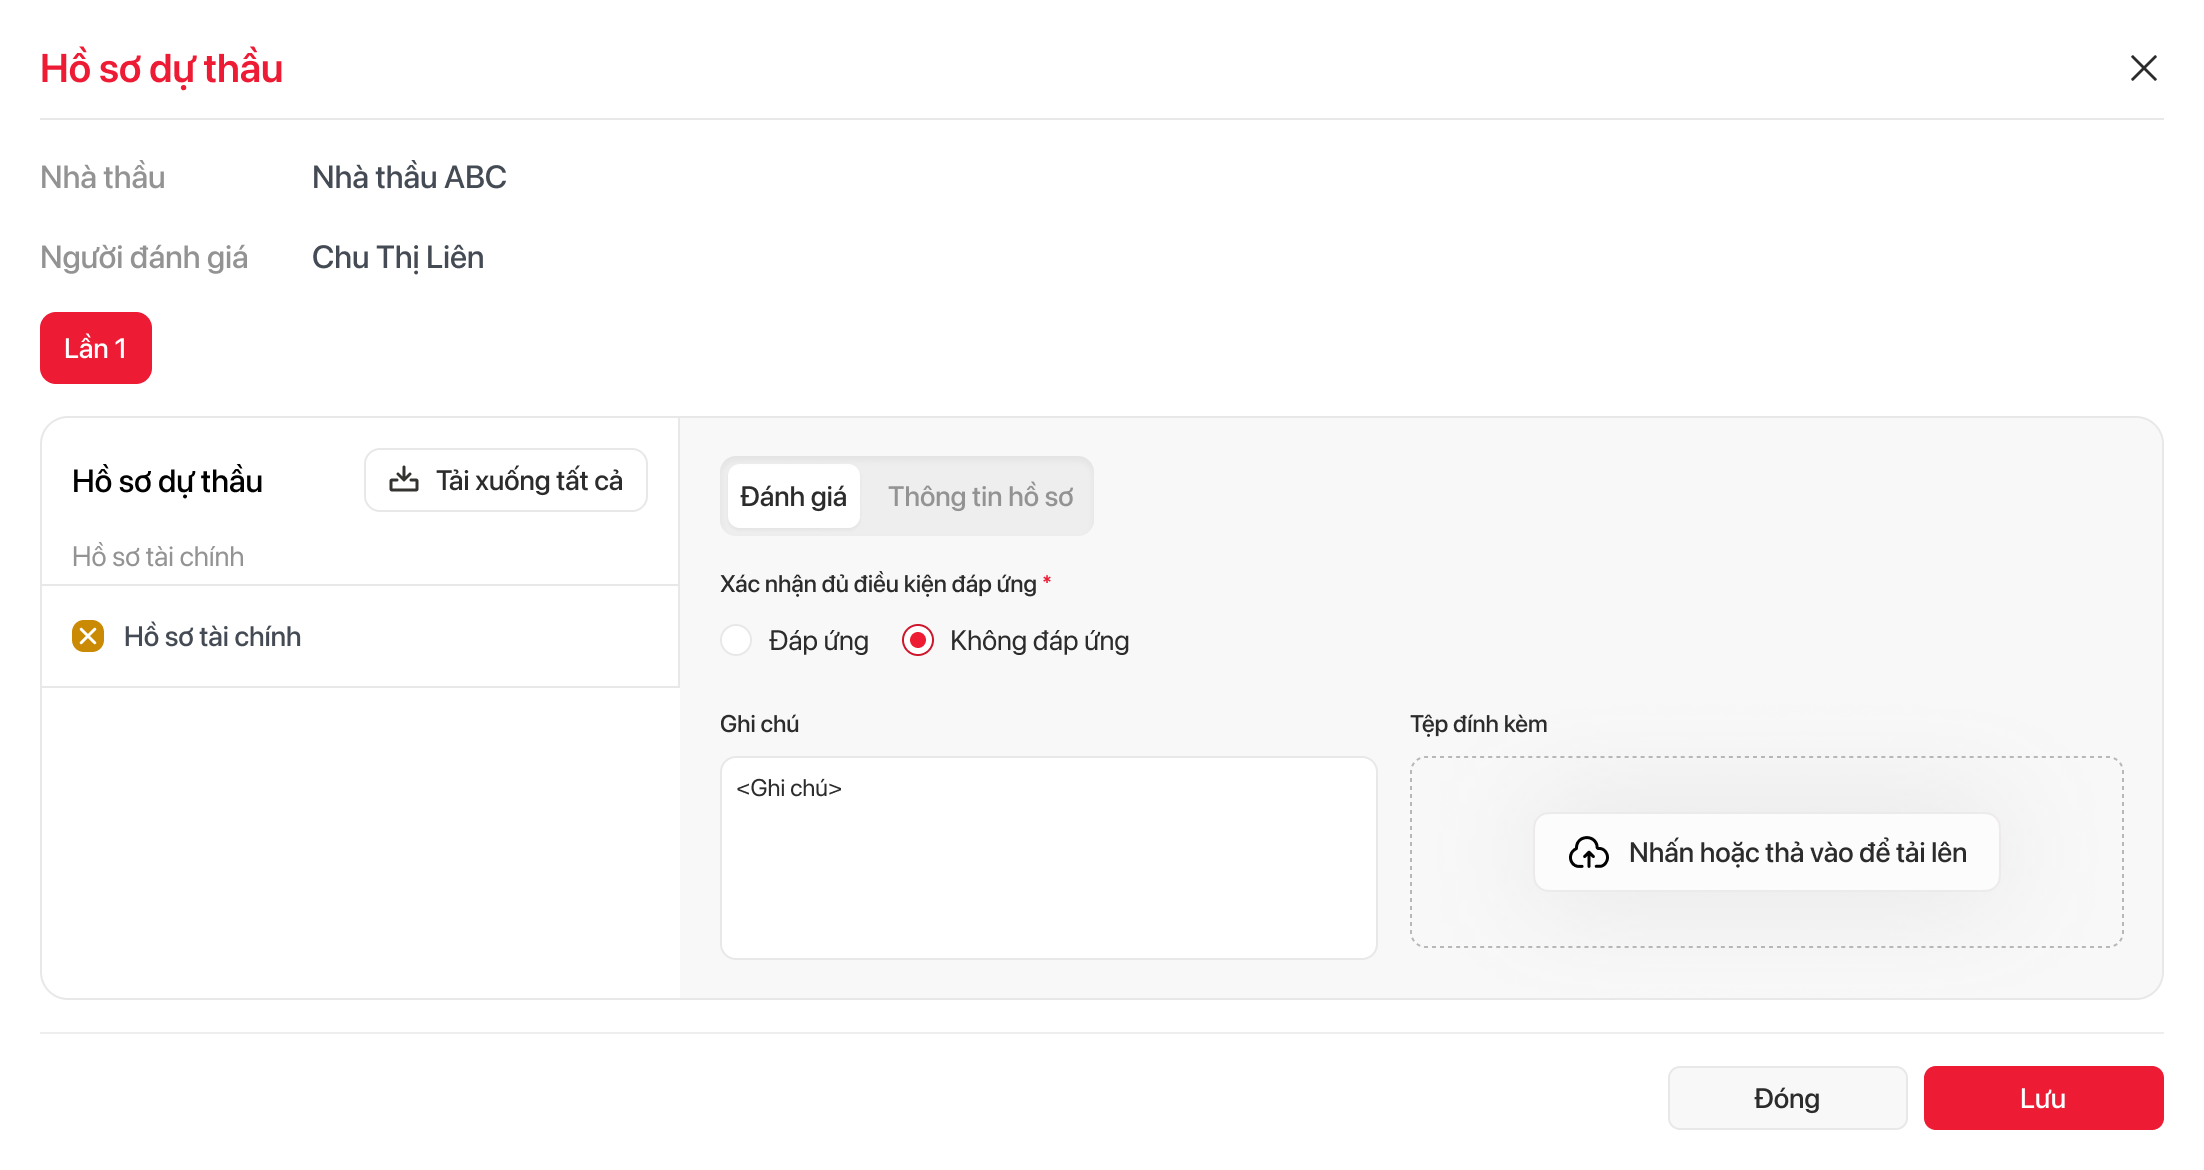2204x1170 pixels.
Task: Select the Lần 1 round tab
Action: point(96,348)
